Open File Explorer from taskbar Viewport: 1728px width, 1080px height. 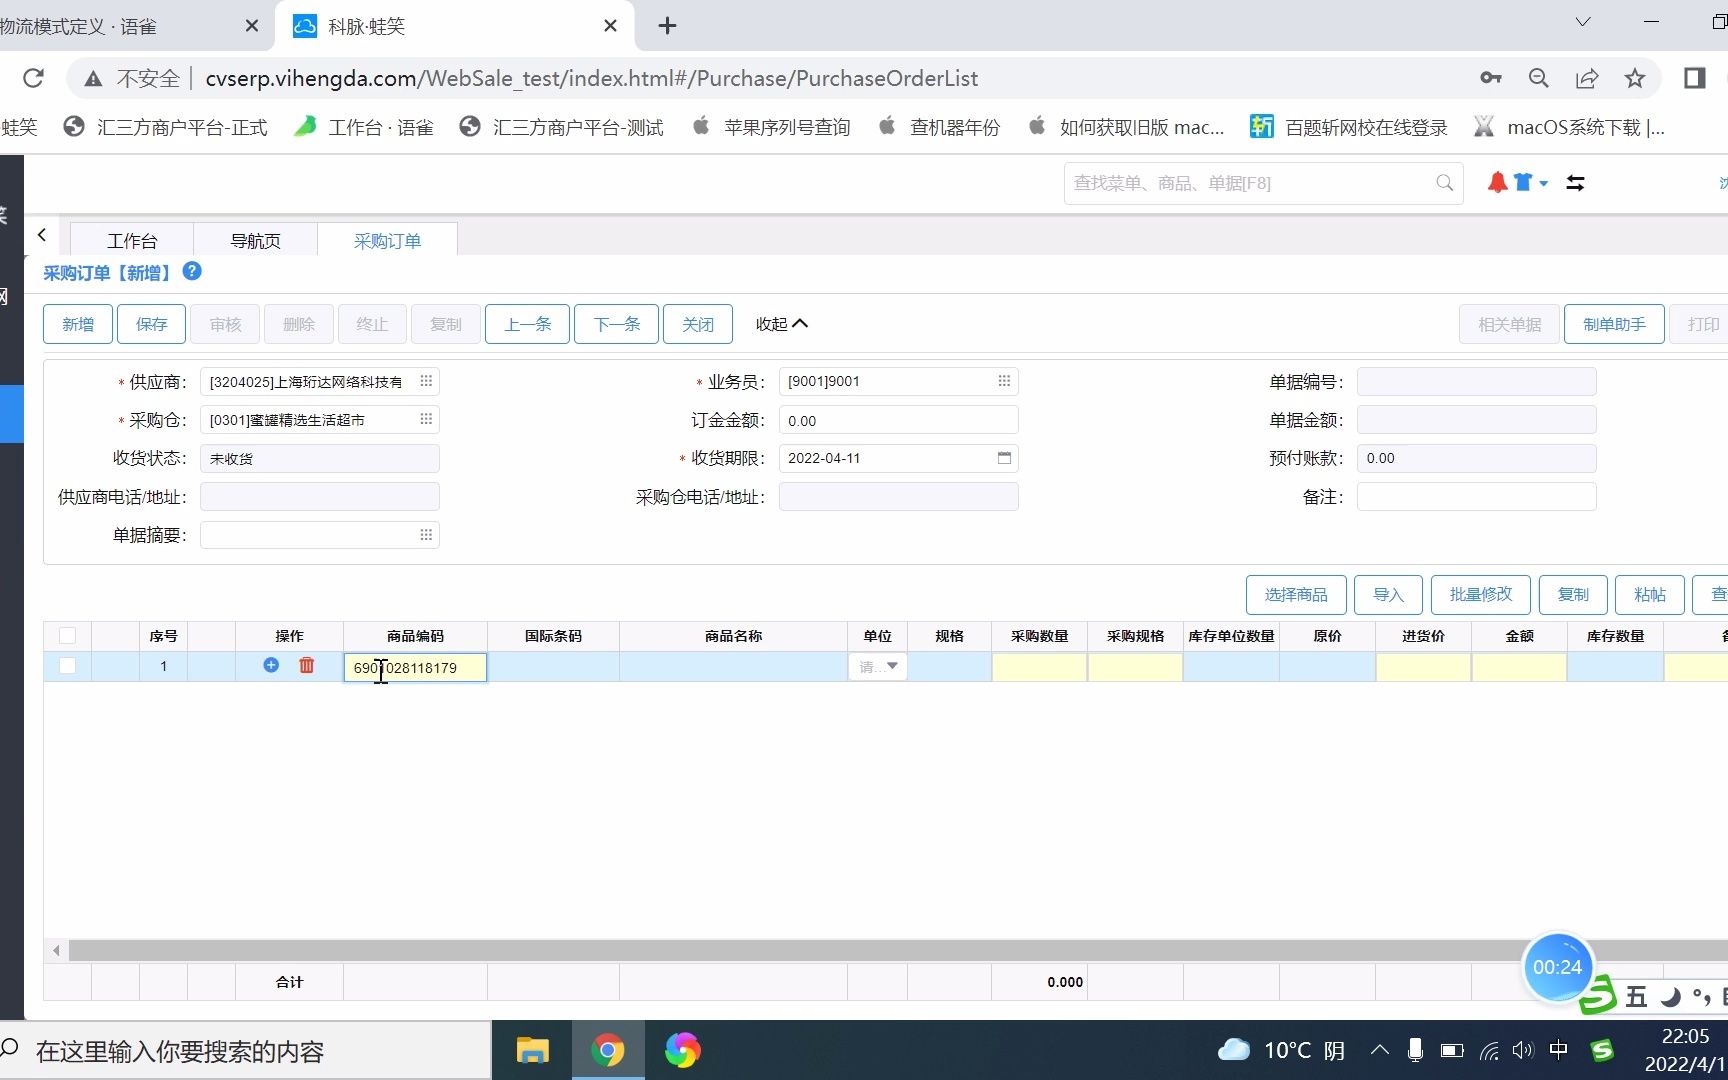click(532, 1050)
